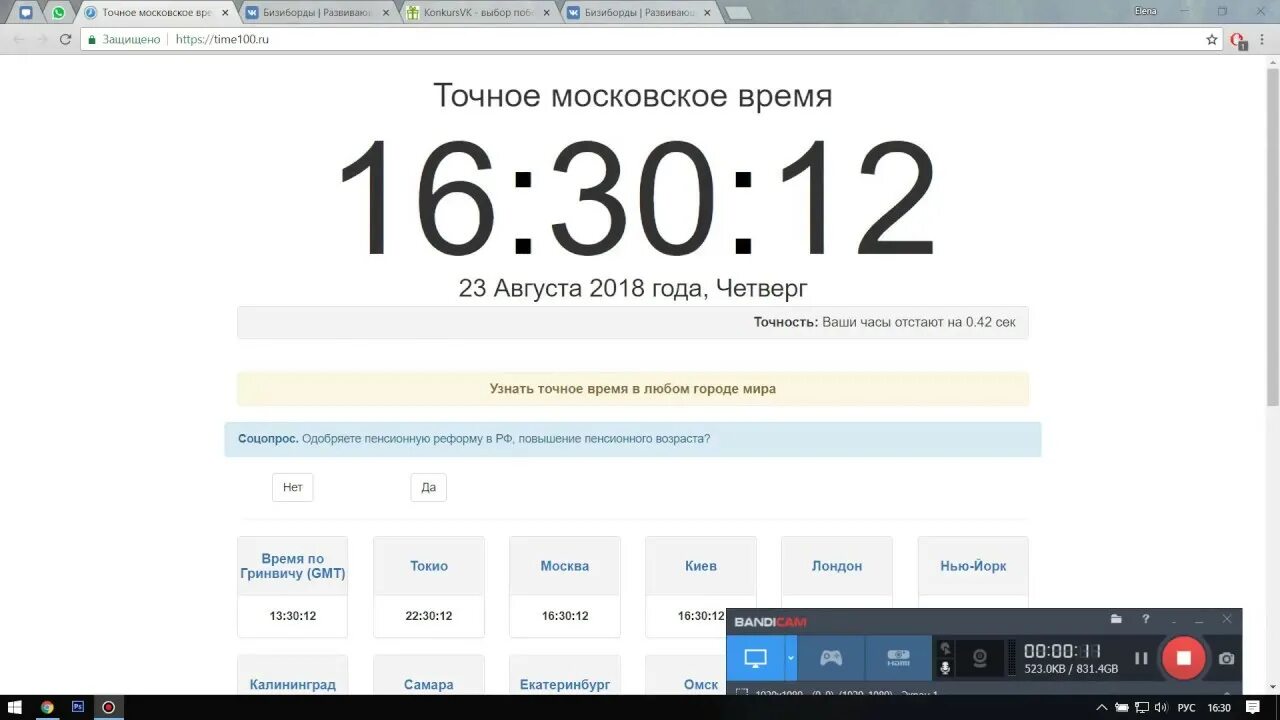Viewport: 1280px width, 720px height.
Task: Click the 22:30:12 Tokyo time value
Action: (x=428, y=616)
